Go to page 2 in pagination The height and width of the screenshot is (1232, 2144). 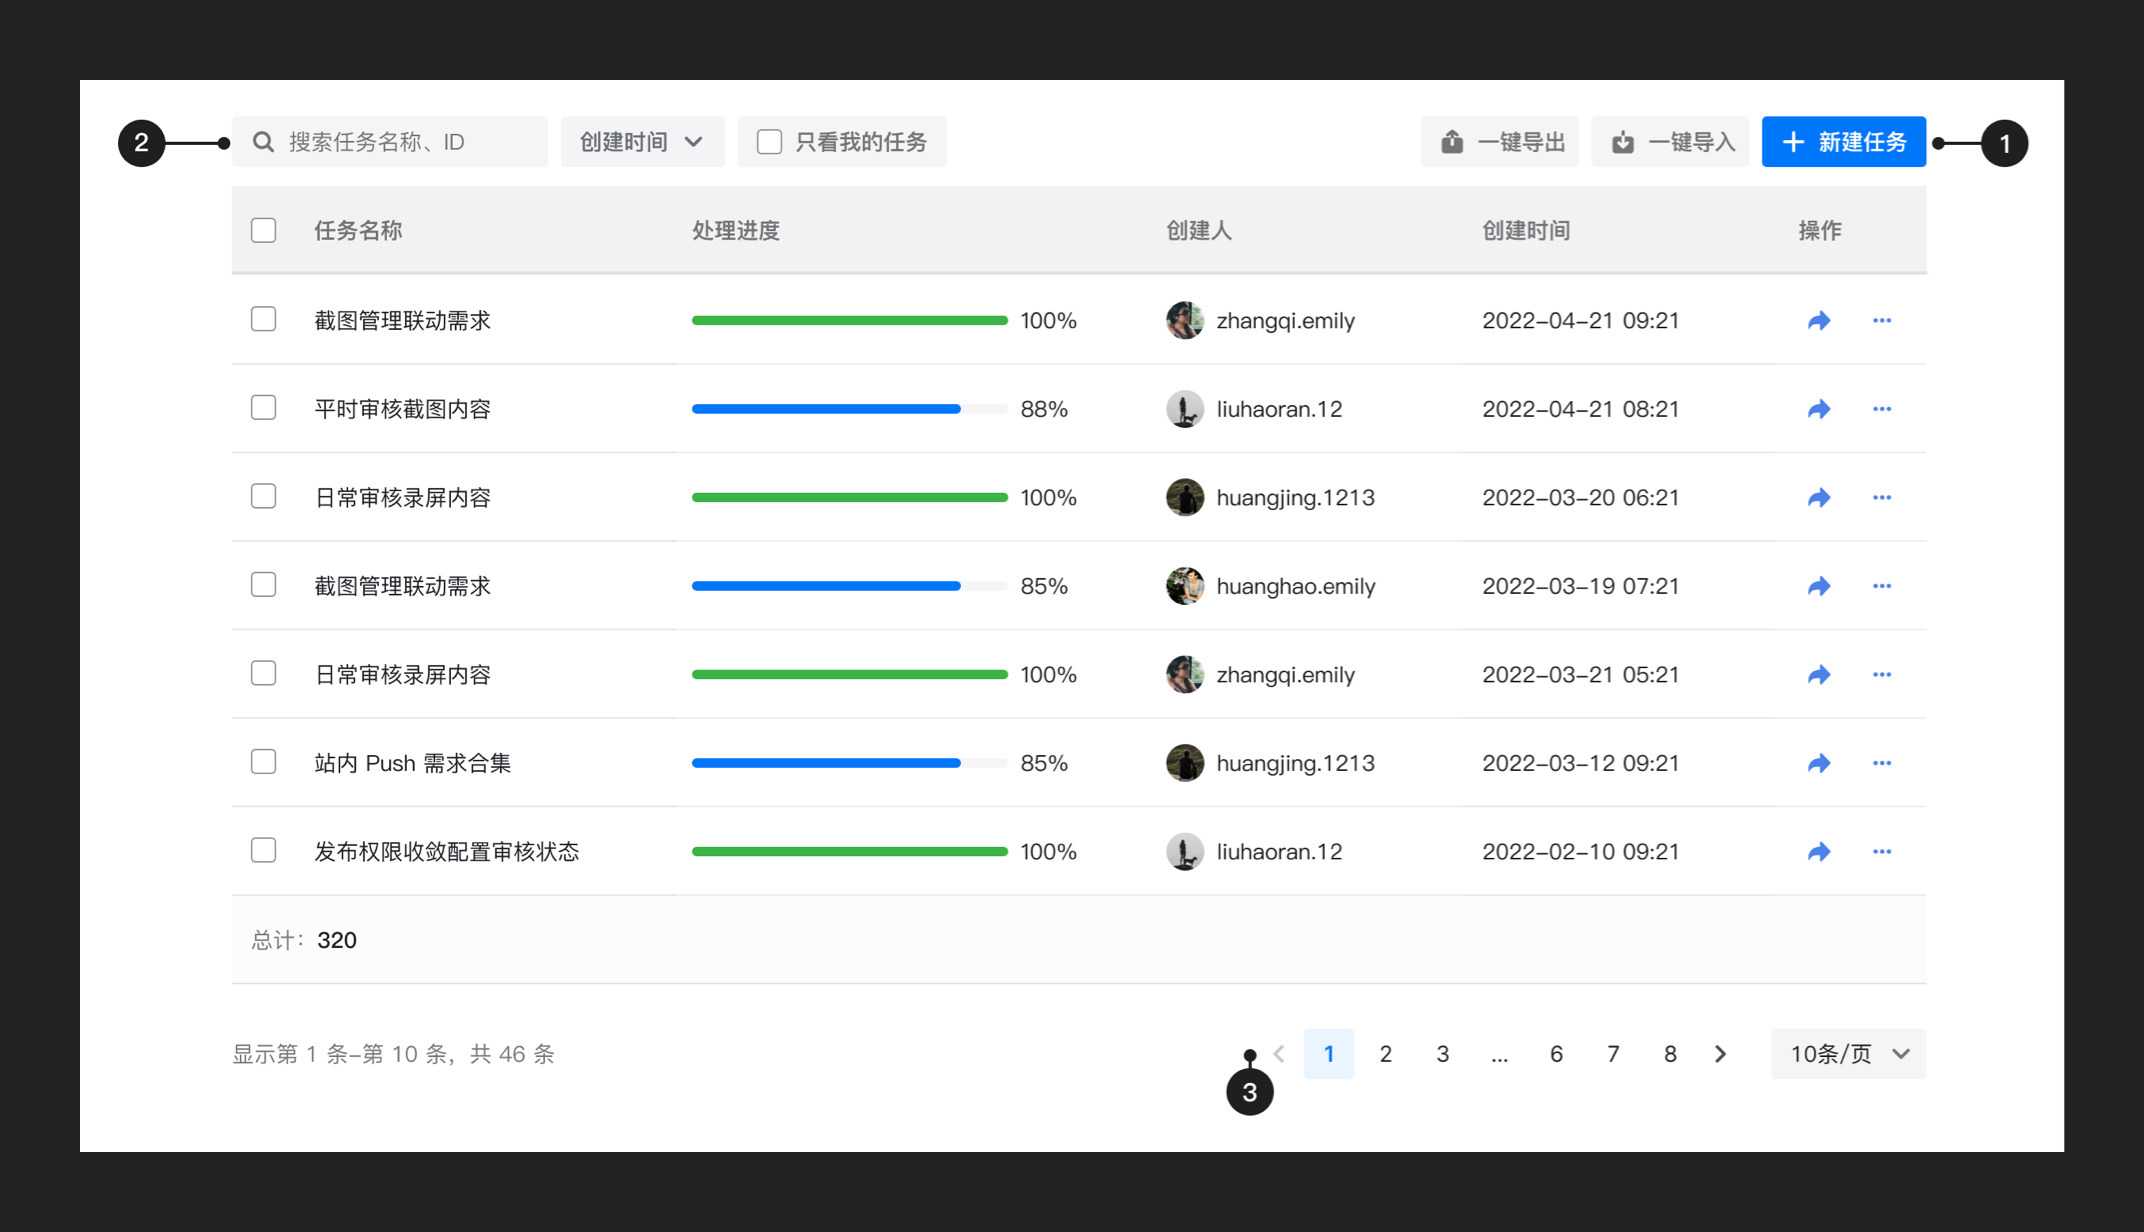1385,1054
